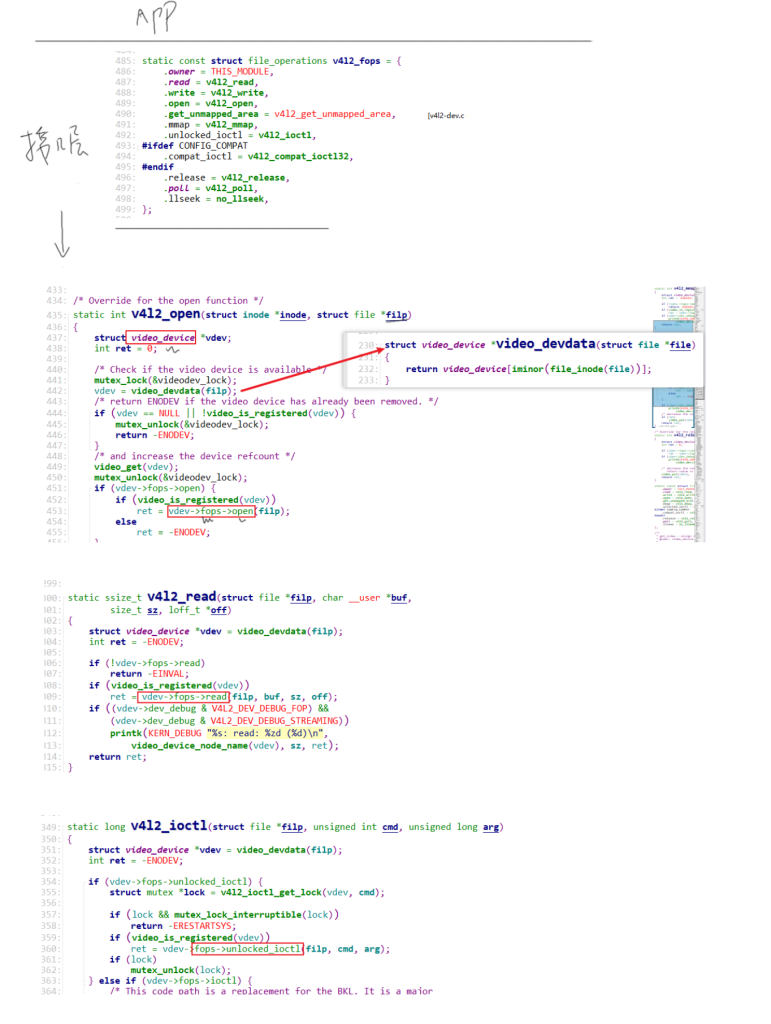Click 'return ret;' on line 314
The width and height of the screenshot is (771, 1024).
pyautogui.click(x=118, y=757)
